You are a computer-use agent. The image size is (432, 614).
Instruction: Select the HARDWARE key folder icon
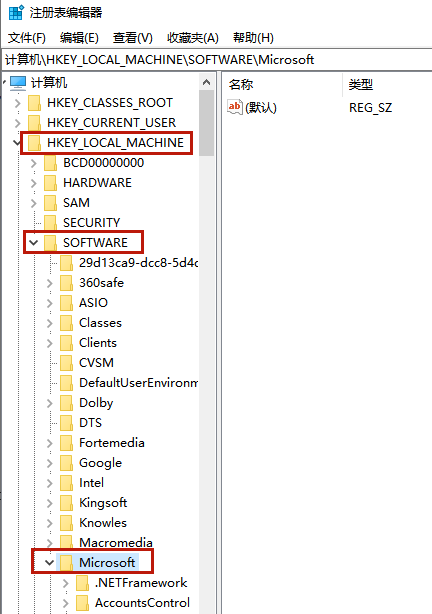tap(51, 183)
